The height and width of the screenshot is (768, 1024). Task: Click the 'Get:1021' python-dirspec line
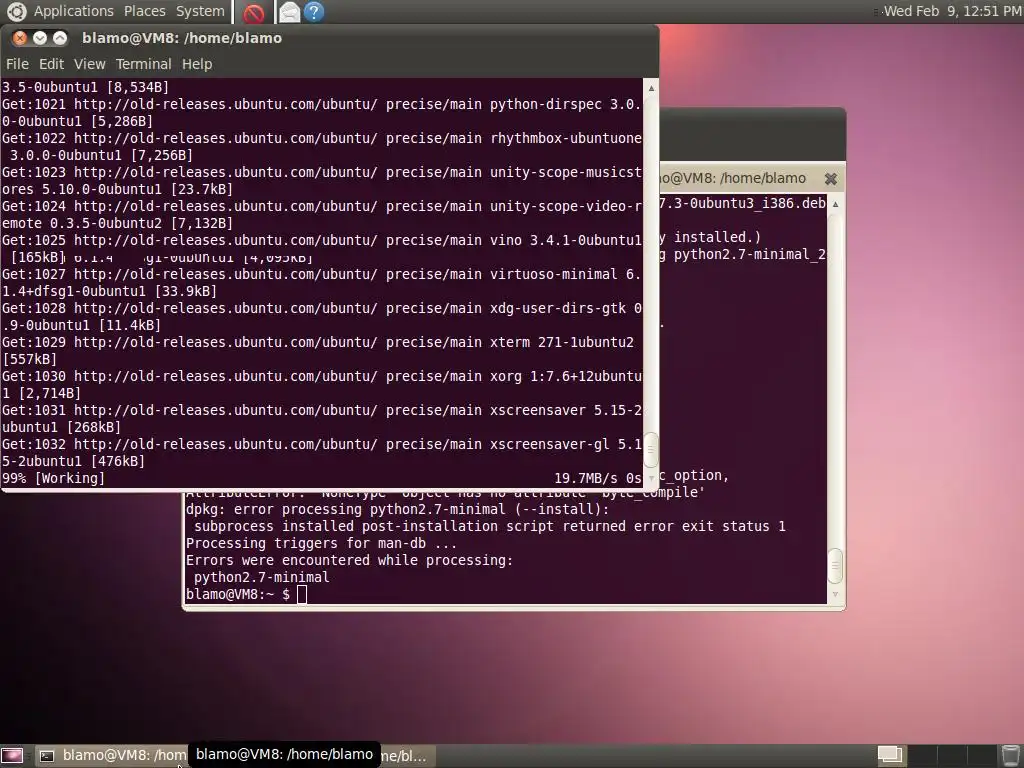[x=321, y=104]
